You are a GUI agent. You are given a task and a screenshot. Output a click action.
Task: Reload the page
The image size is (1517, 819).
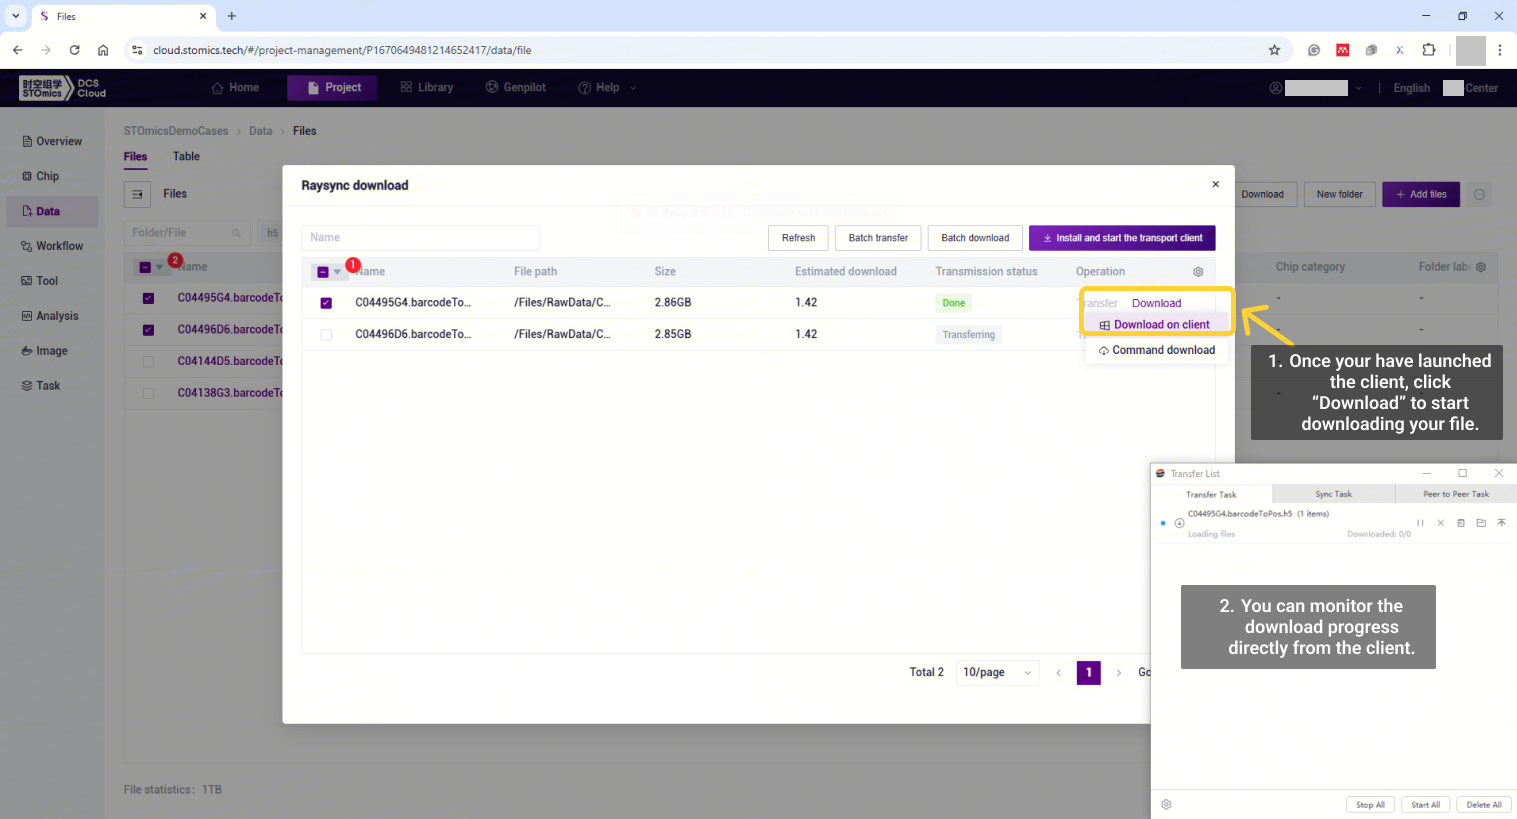coord(74,50)
